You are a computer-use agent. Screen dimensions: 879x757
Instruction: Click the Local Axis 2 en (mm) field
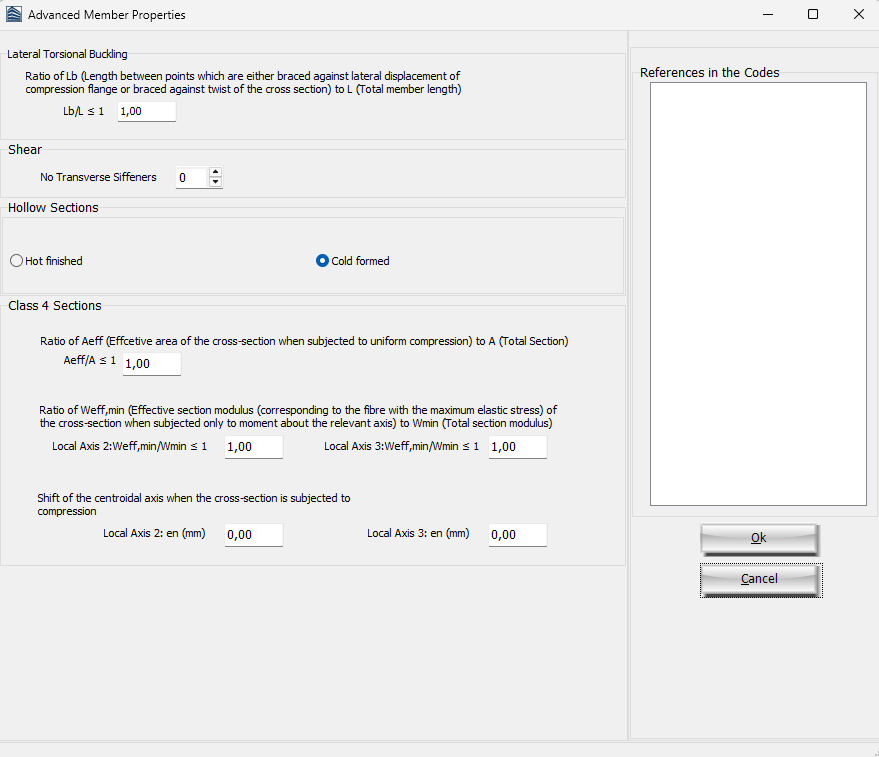pos(254,535)
